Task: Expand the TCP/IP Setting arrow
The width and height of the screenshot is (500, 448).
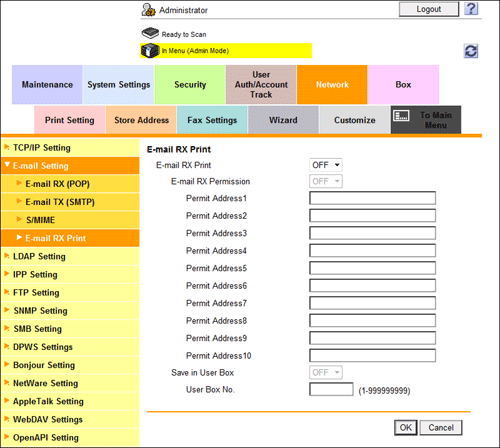Action: (7, 147)
